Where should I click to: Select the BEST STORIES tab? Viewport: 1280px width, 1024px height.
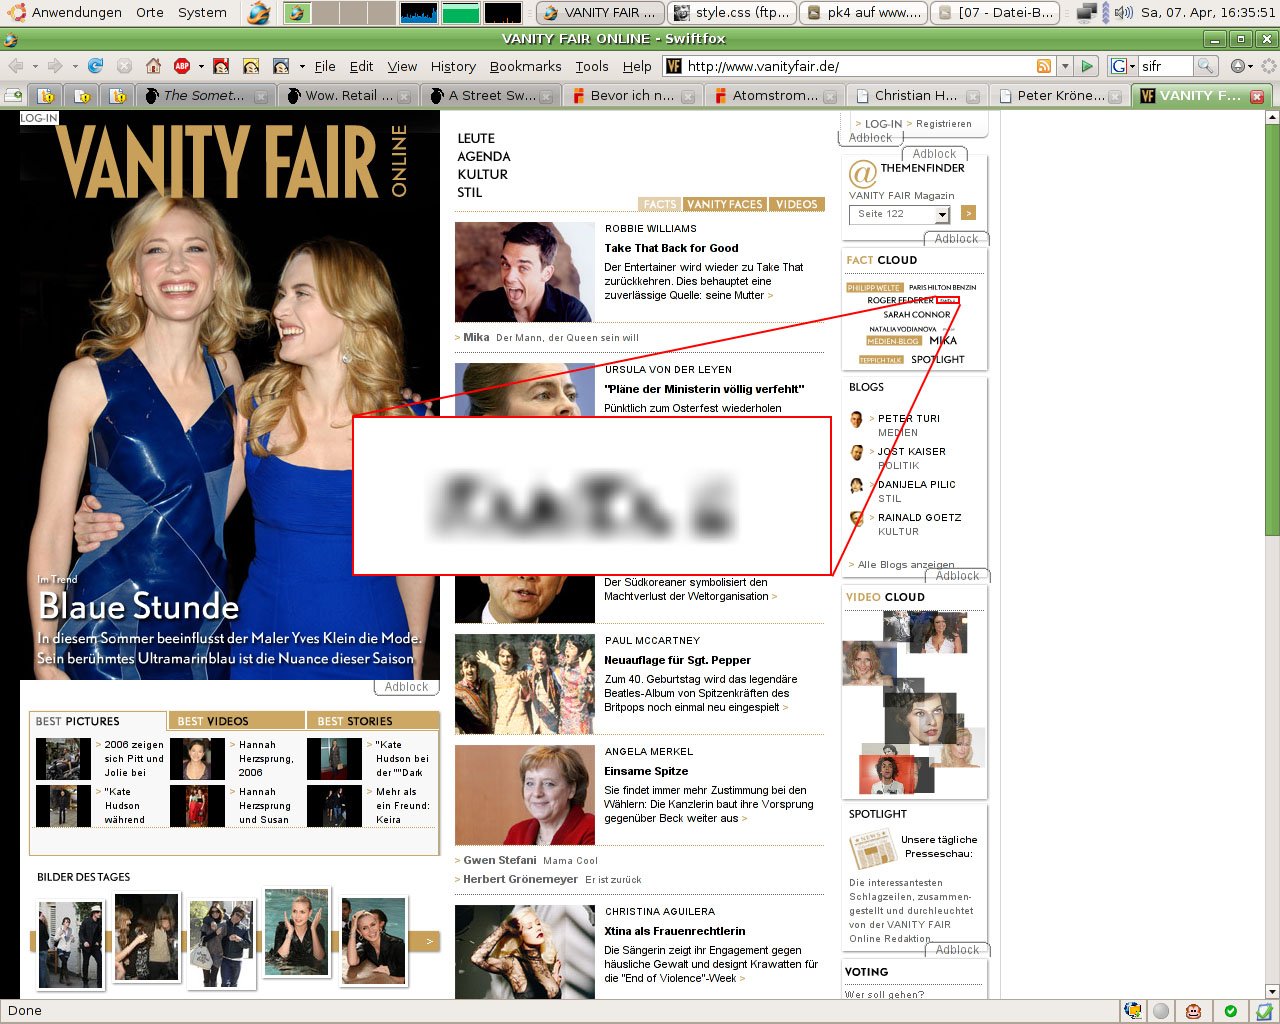pyautogui.click(x=373, y=721)
